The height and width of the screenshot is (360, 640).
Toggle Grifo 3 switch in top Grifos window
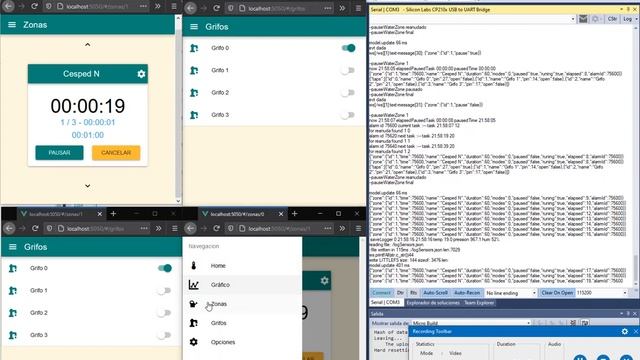tap(347, 115)
